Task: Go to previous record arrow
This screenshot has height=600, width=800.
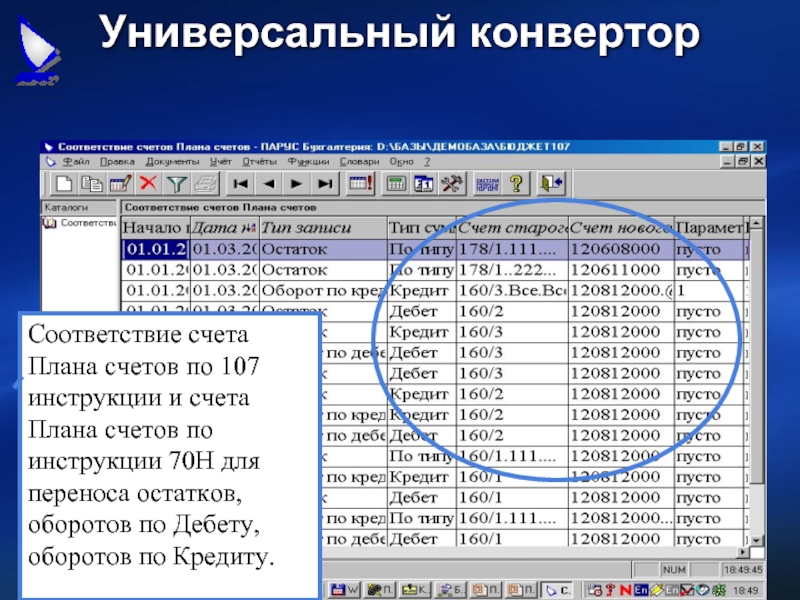Action: (269, 183)
